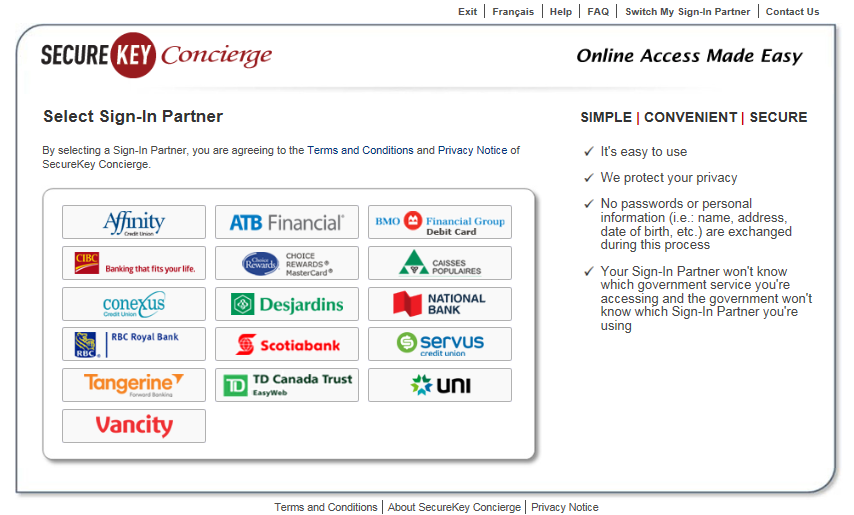Choose Desjardins as sign-in partner
Viewport: 854px width, 515px height.
click(287, 304)
